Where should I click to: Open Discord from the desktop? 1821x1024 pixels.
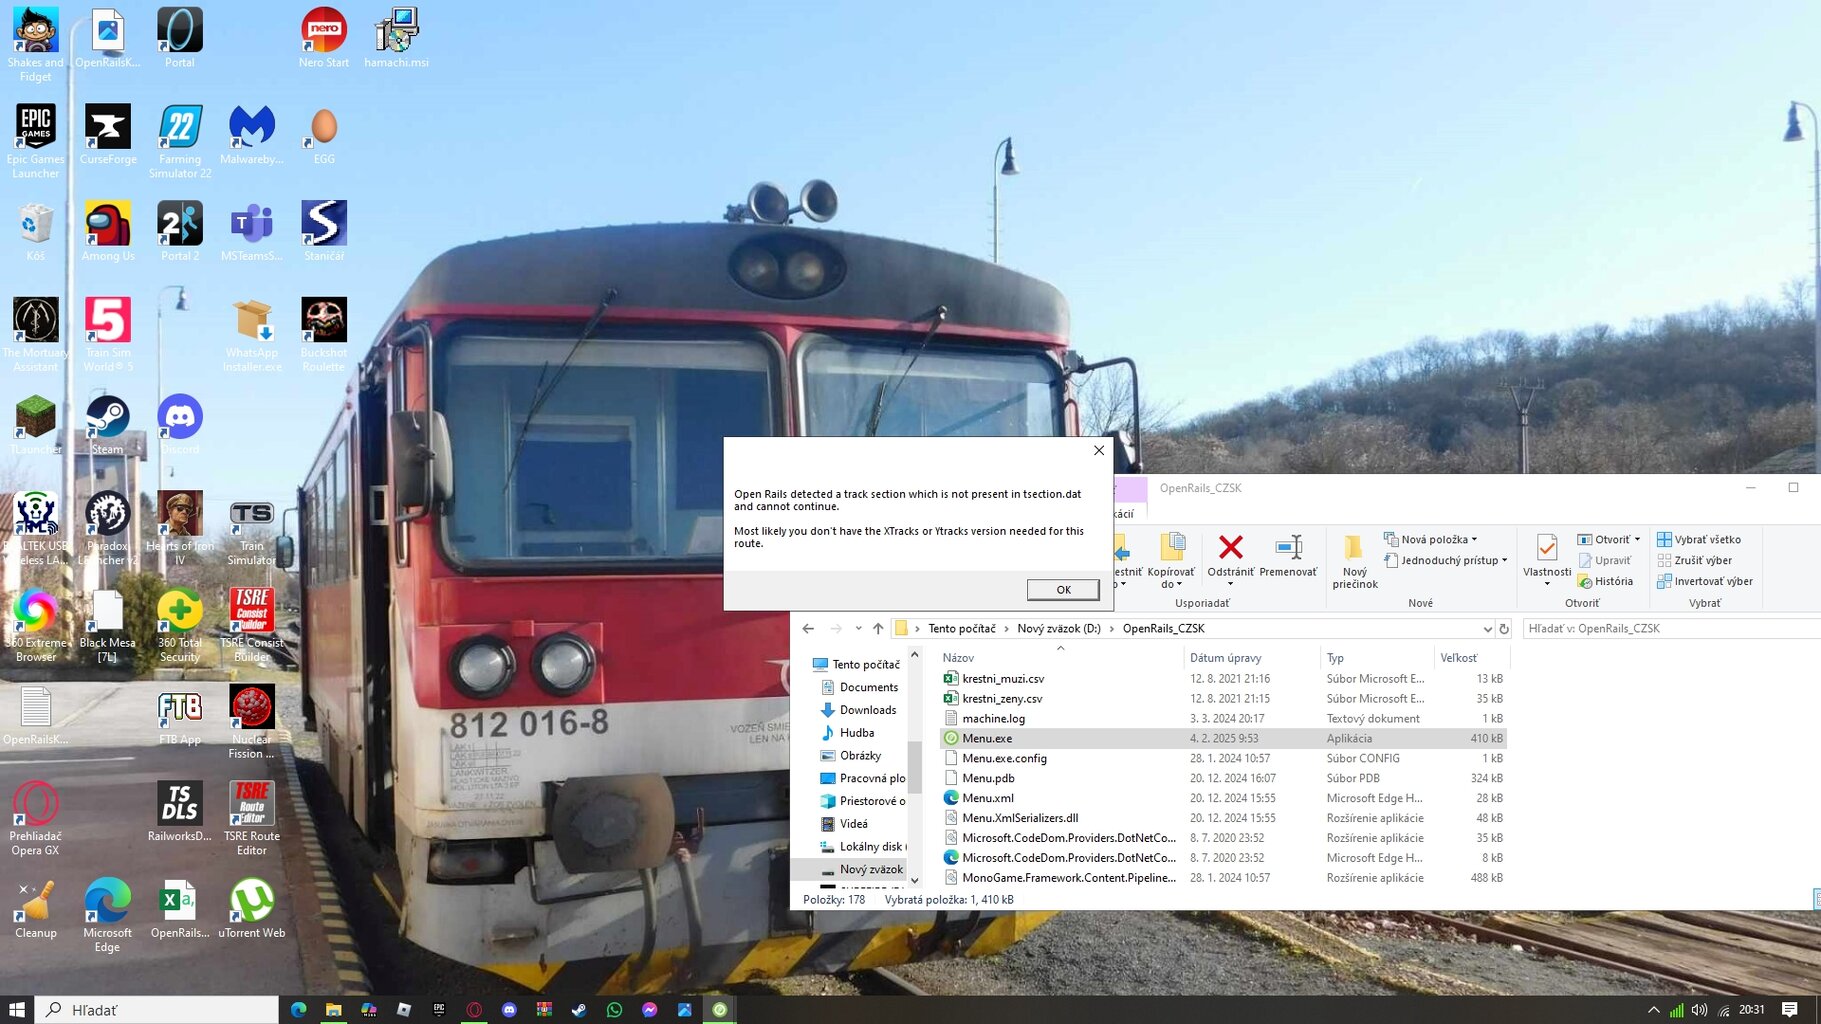[x=180, y=418]
